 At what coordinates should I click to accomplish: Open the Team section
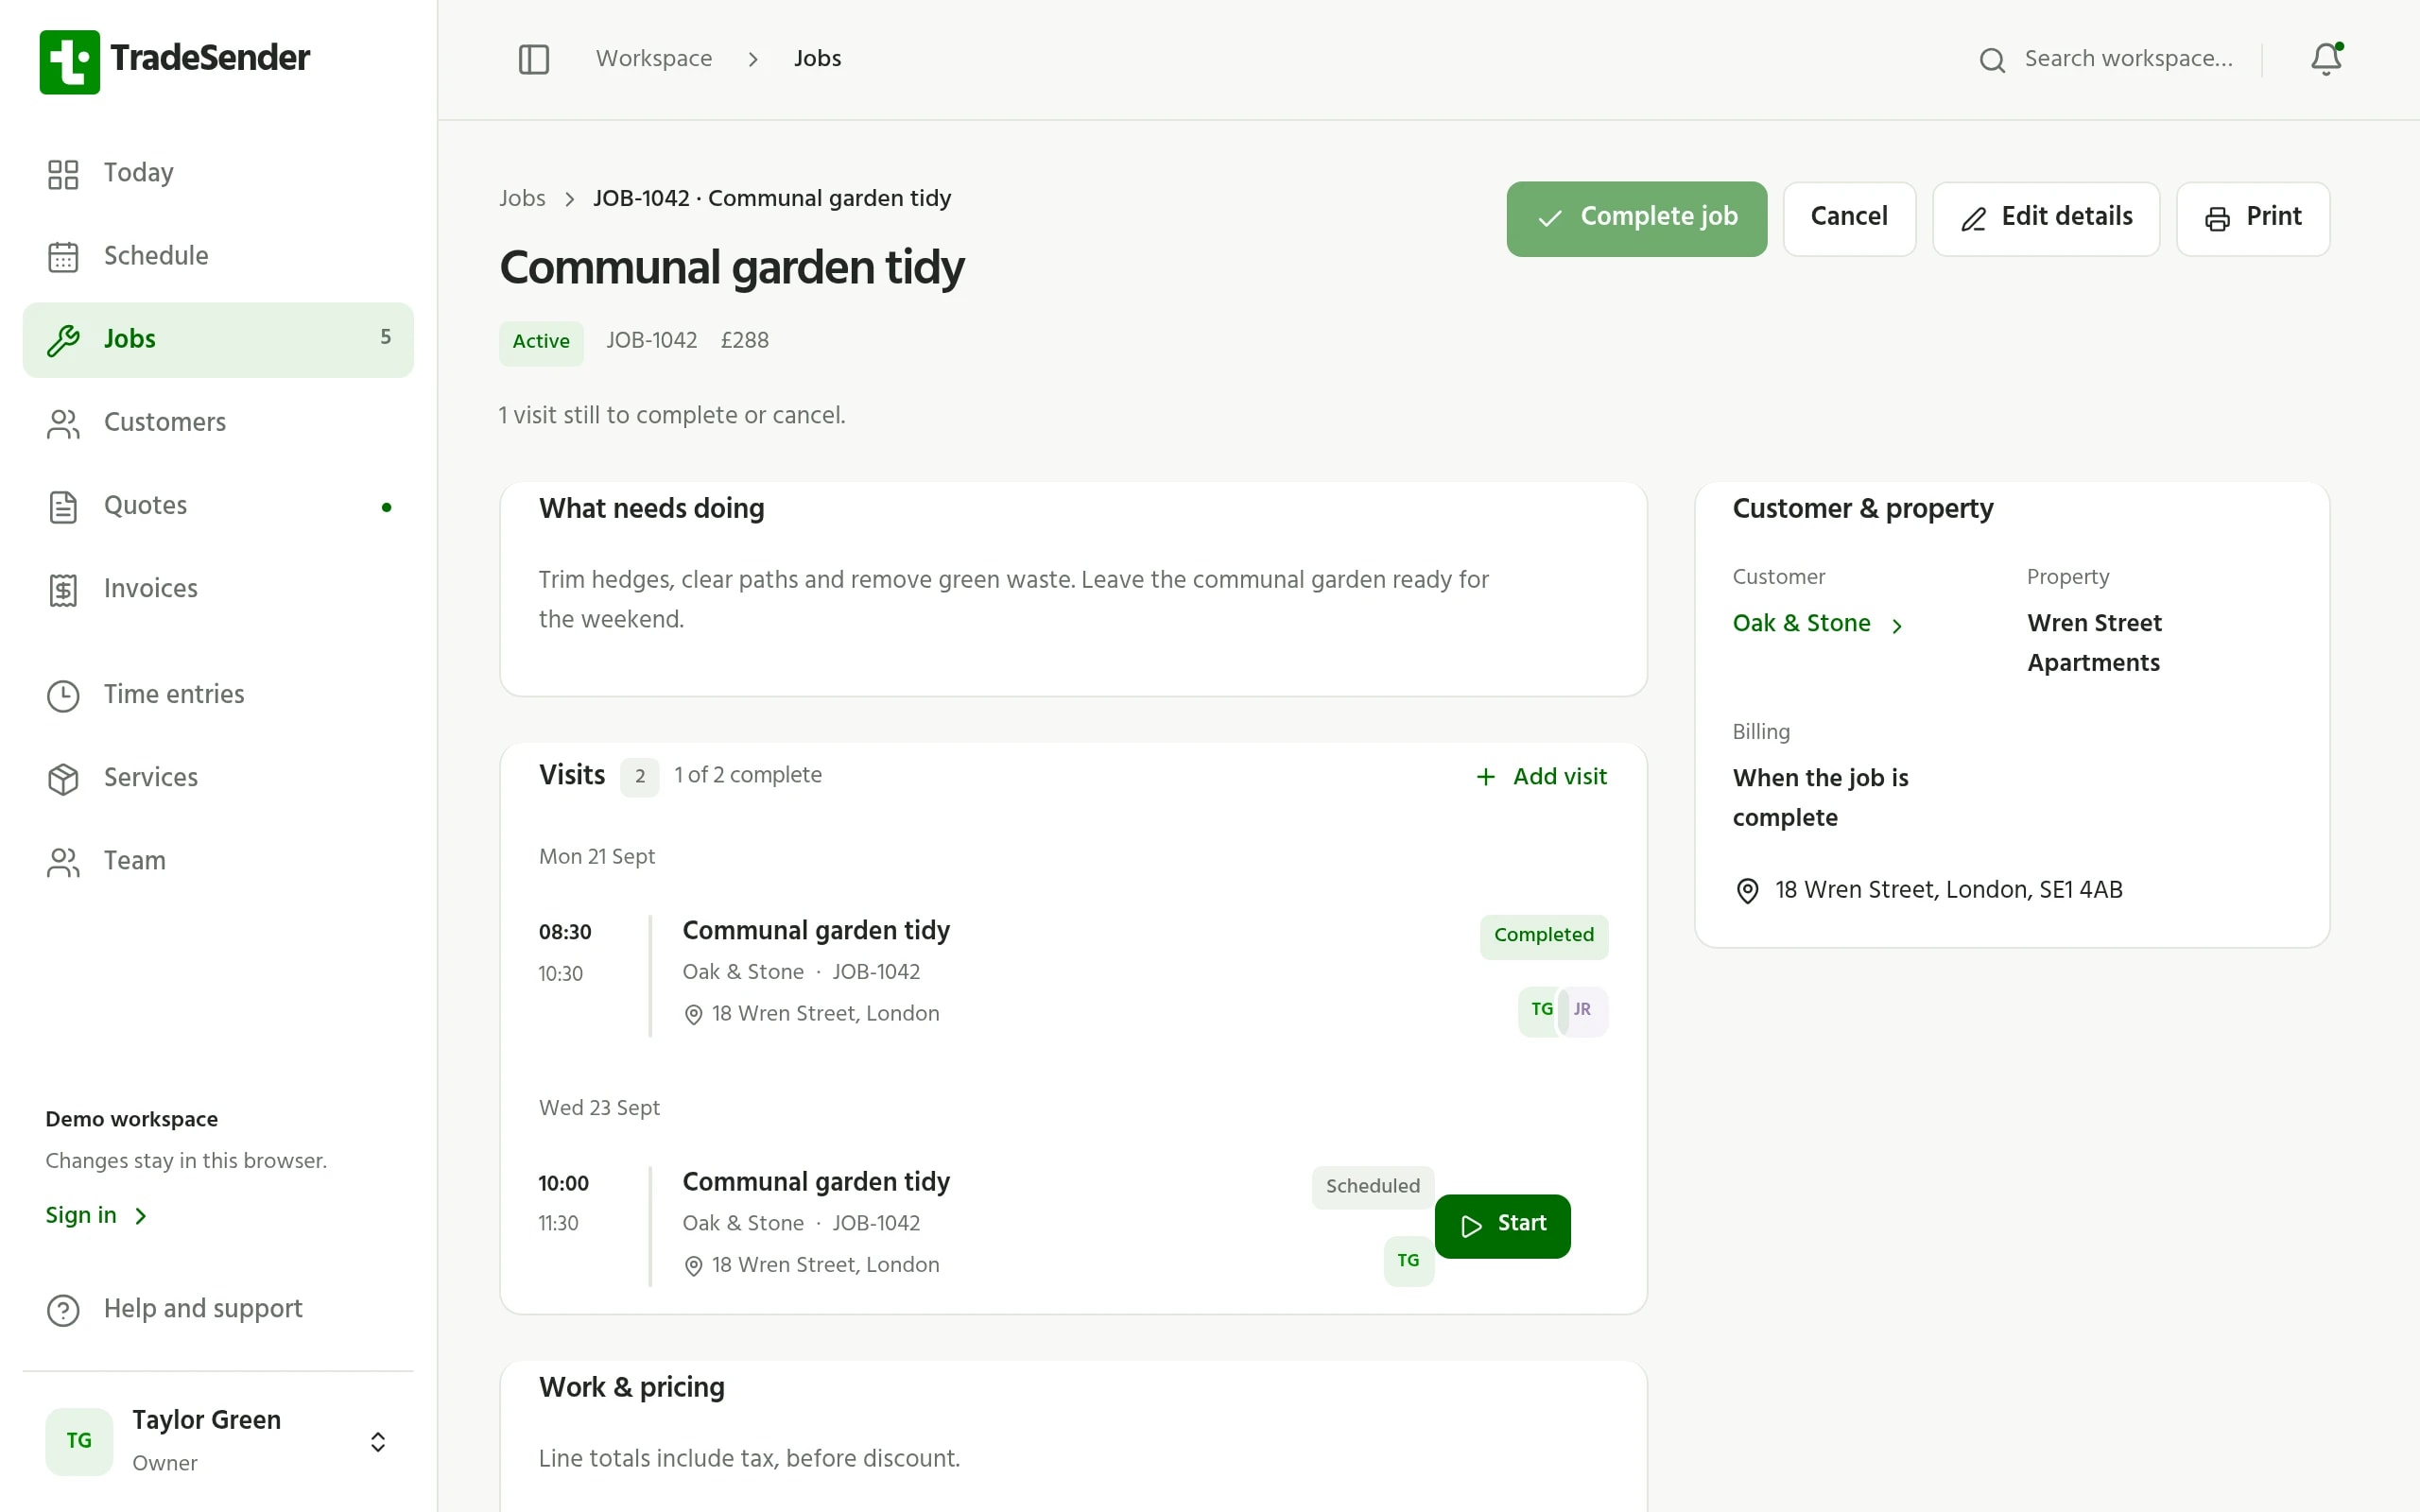tap(218, 861)
